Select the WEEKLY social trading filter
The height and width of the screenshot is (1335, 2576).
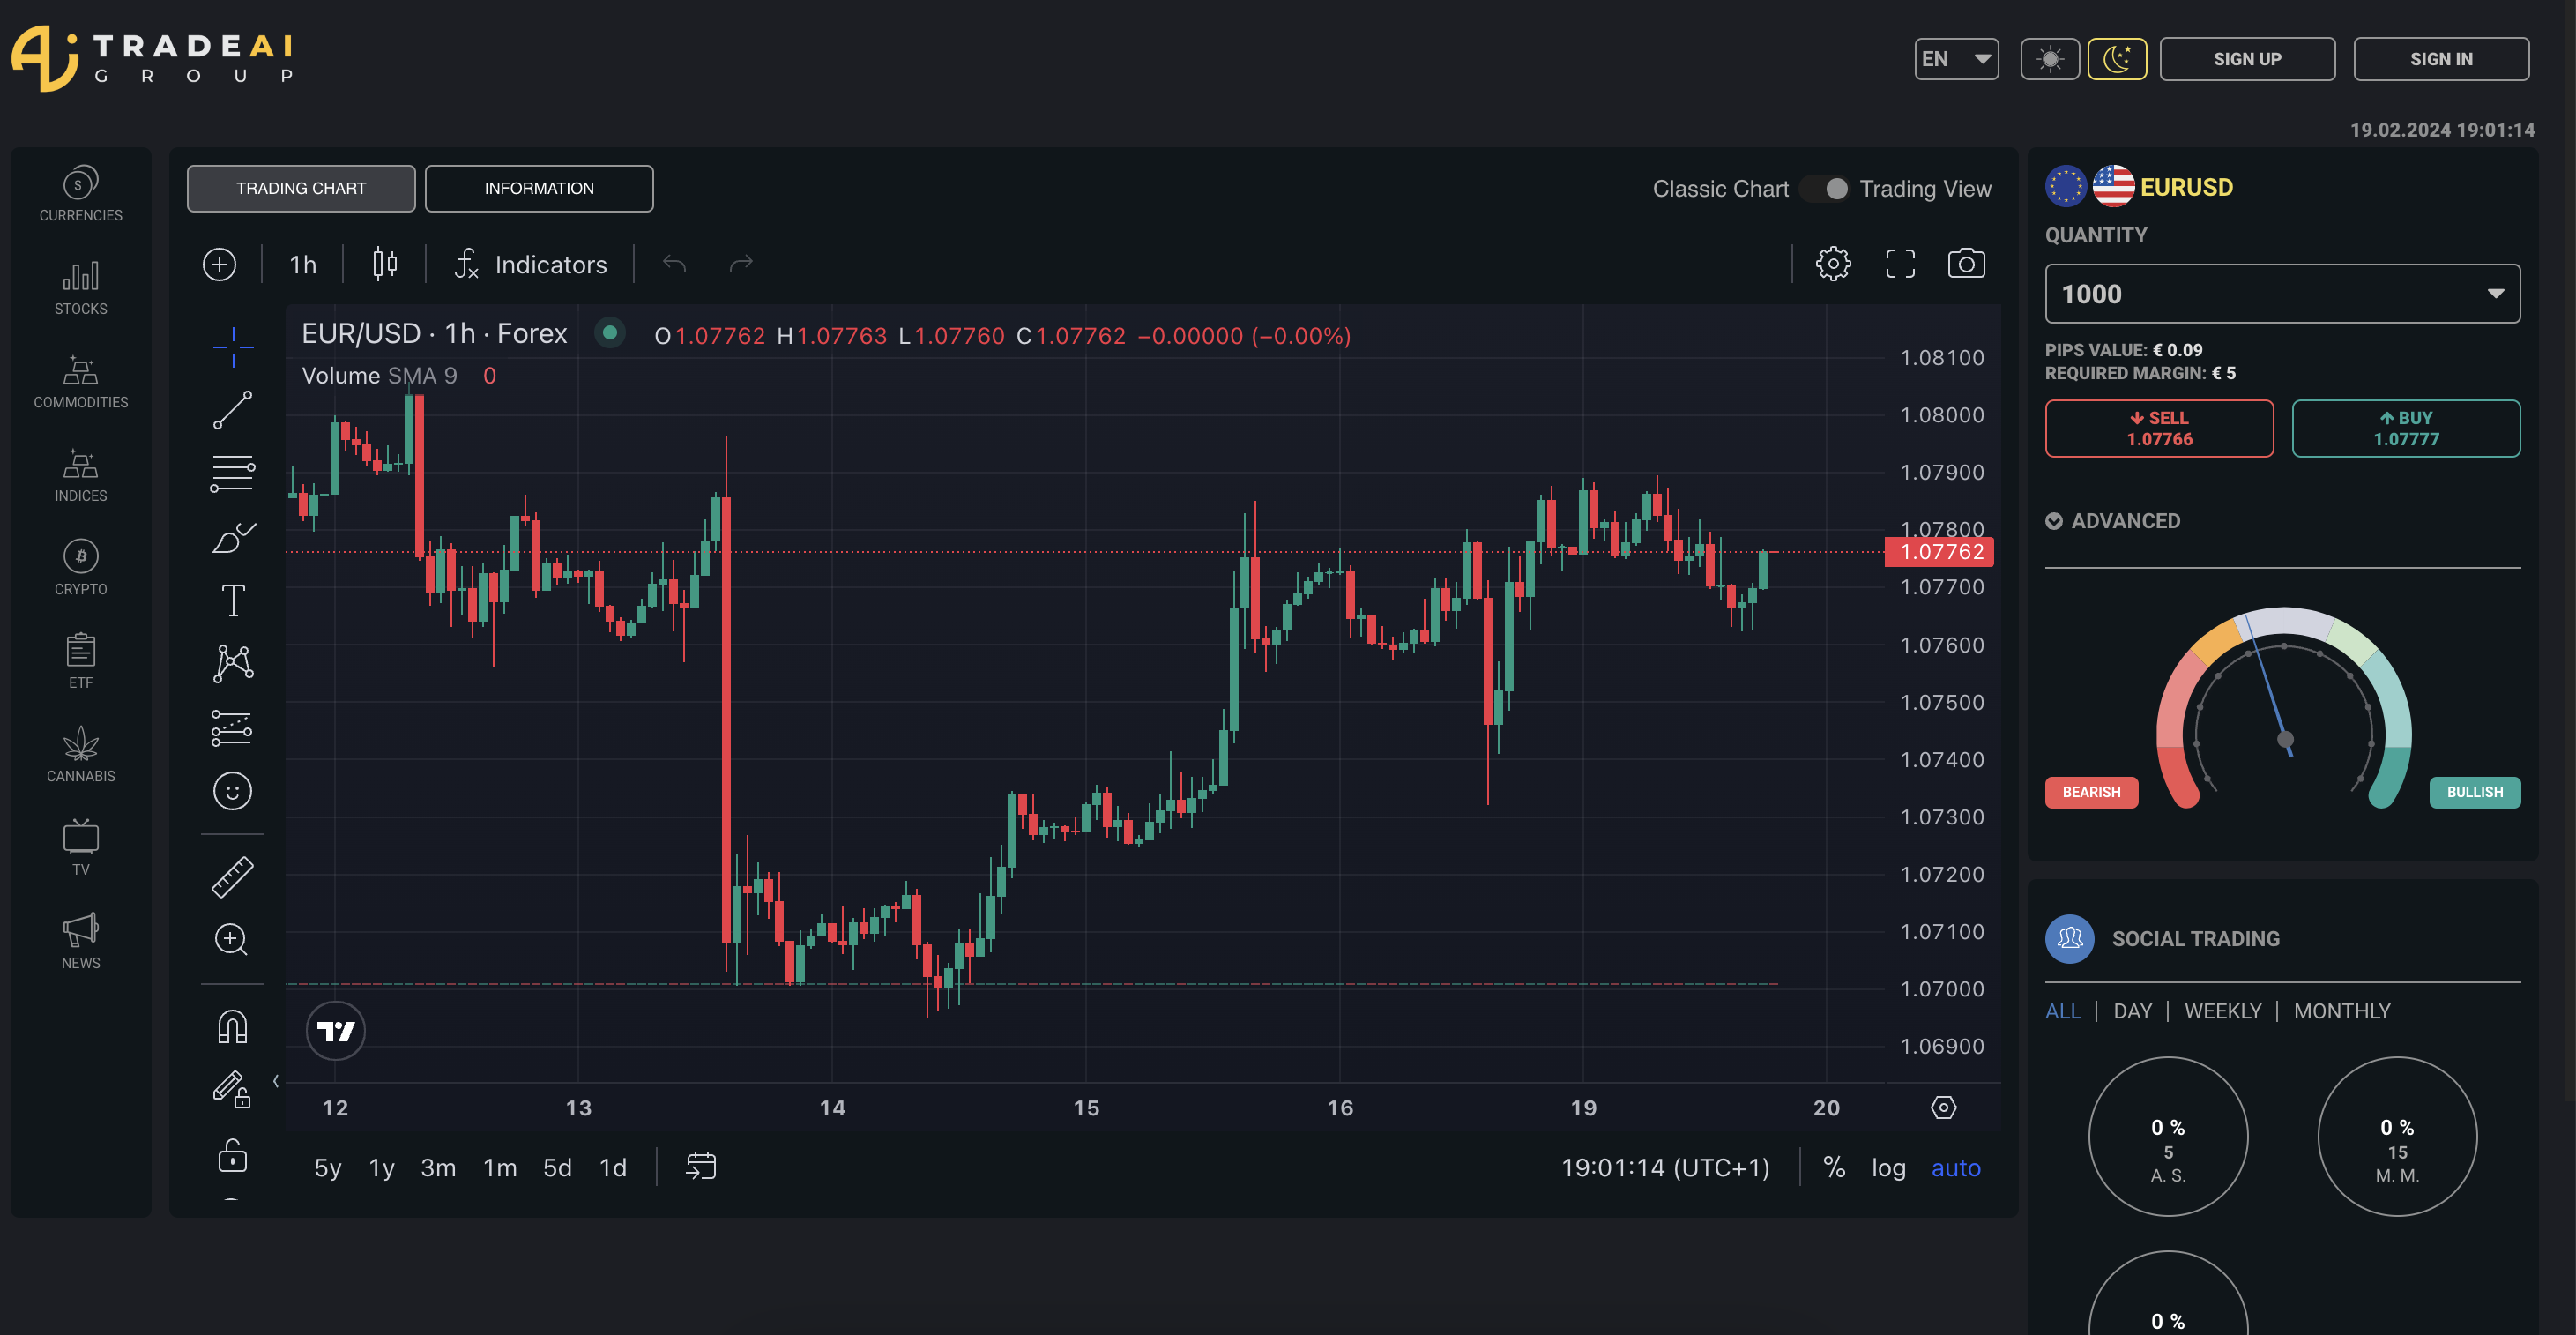2222,1011
